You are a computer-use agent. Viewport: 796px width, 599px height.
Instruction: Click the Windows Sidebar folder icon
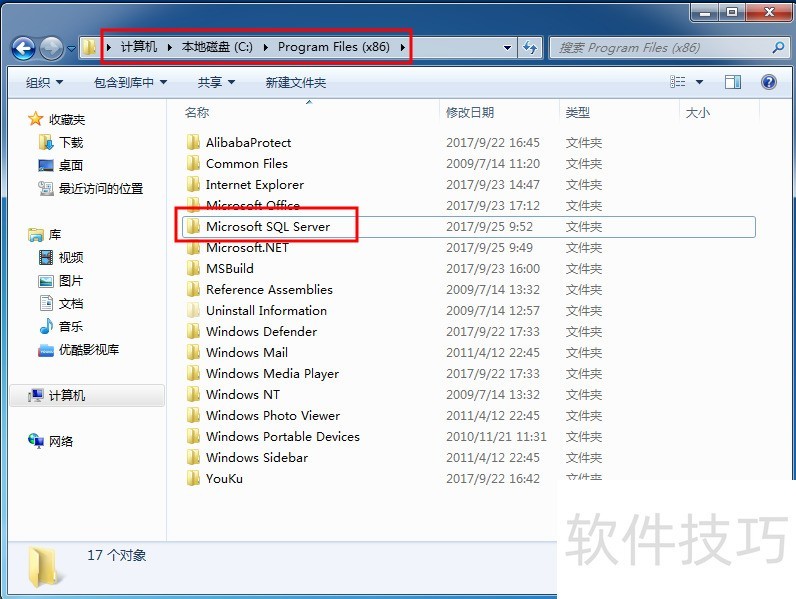(193, 457)
